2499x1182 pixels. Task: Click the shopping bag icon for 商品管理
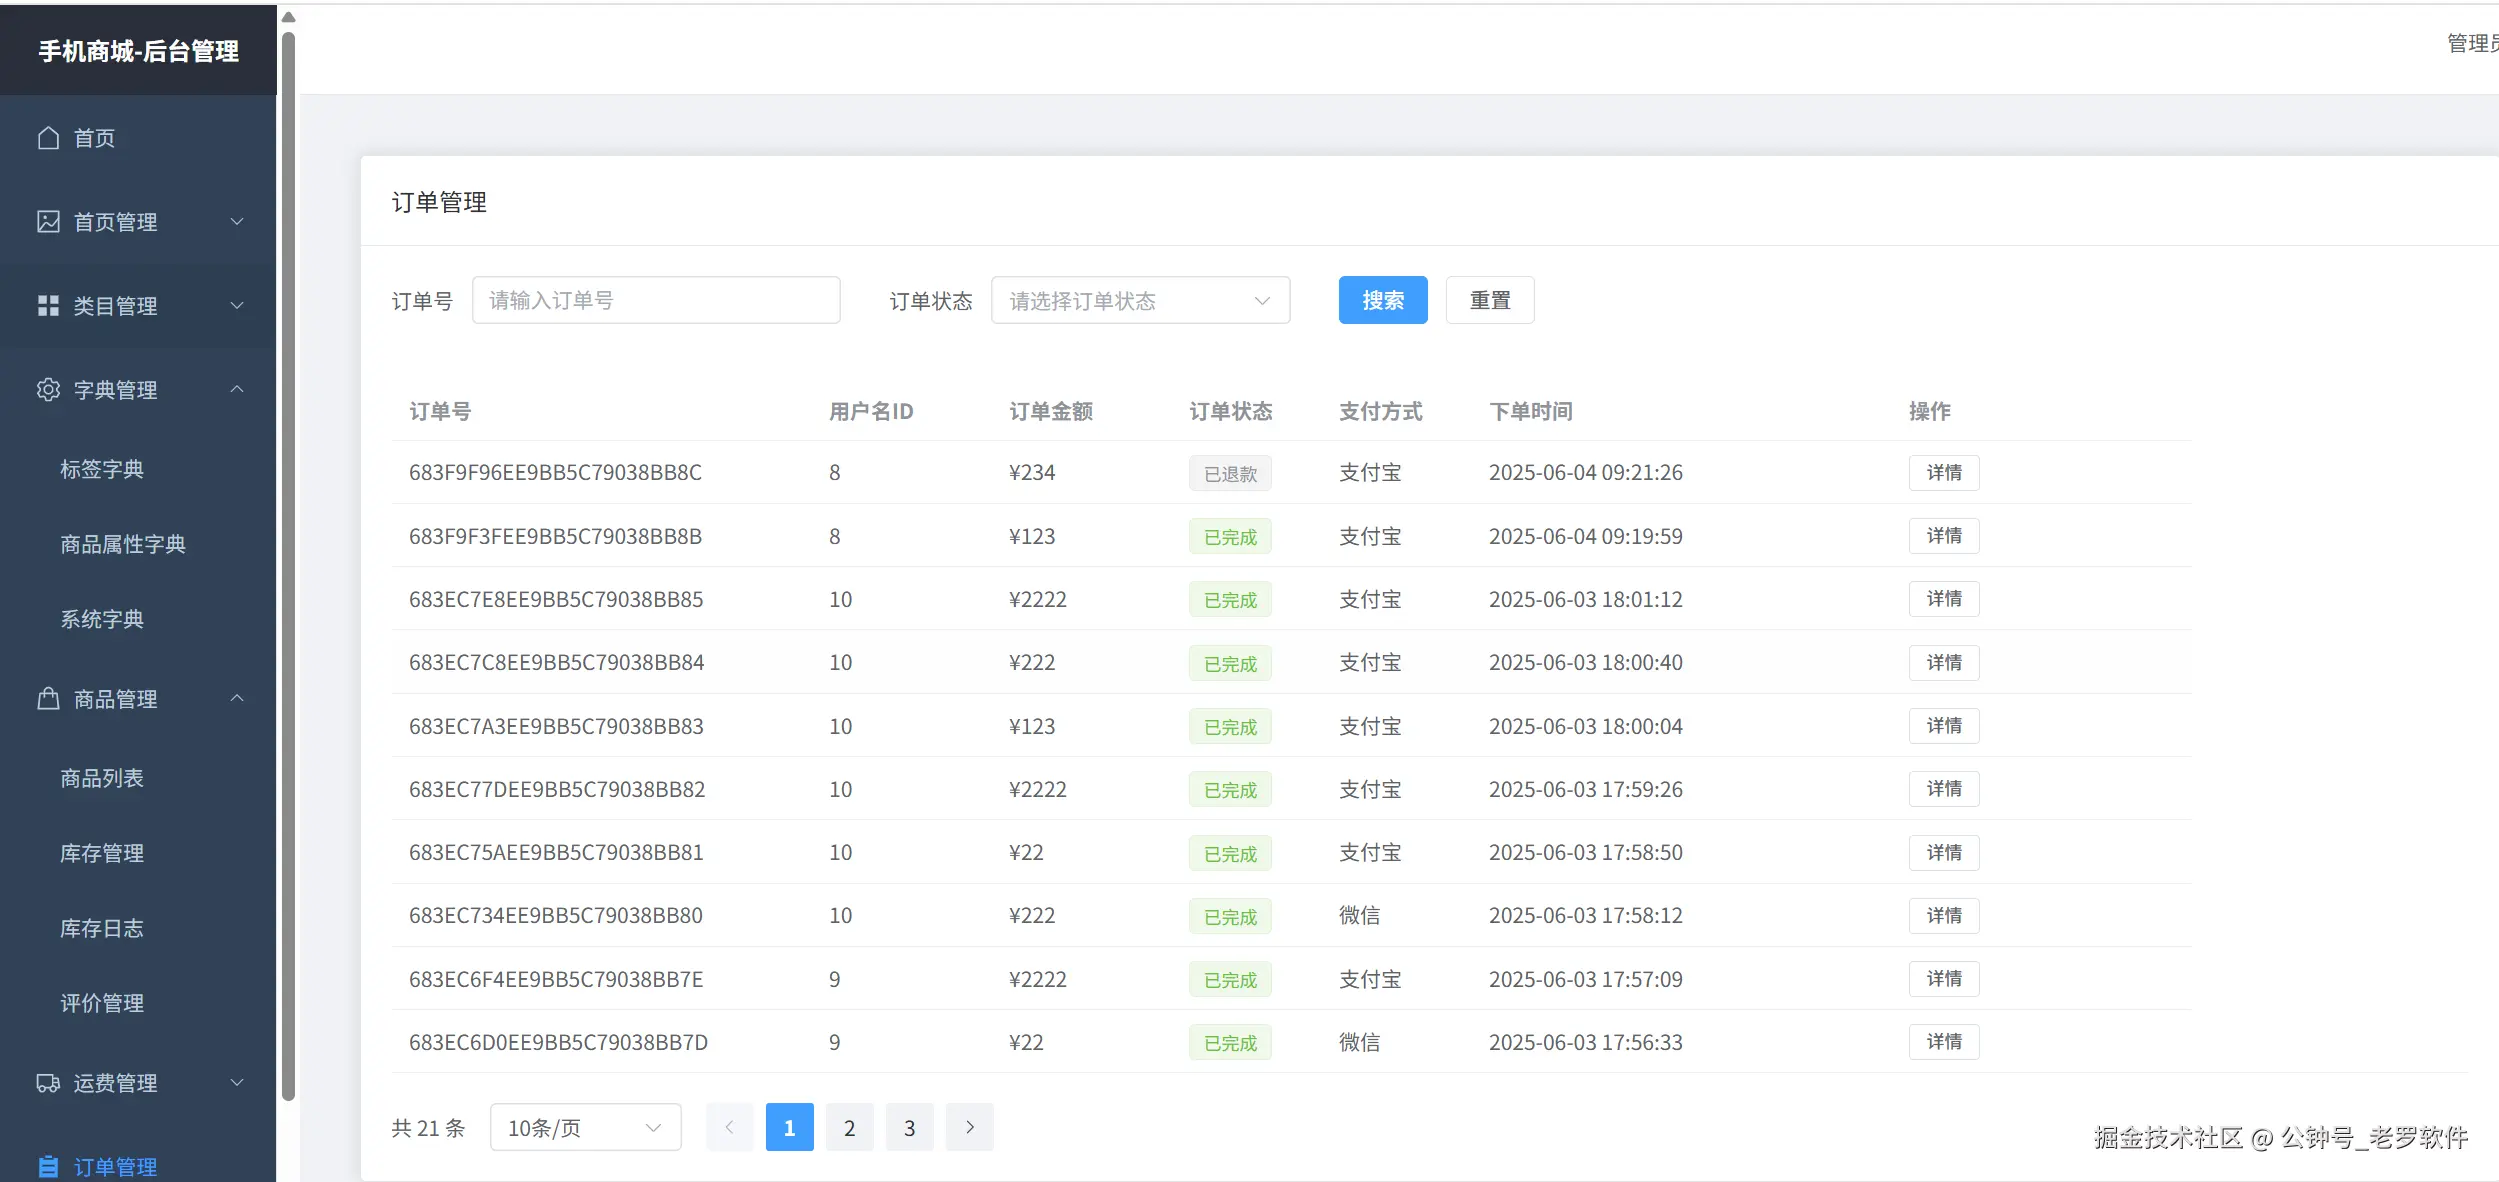pyautogui.click(x=48, y=699)
